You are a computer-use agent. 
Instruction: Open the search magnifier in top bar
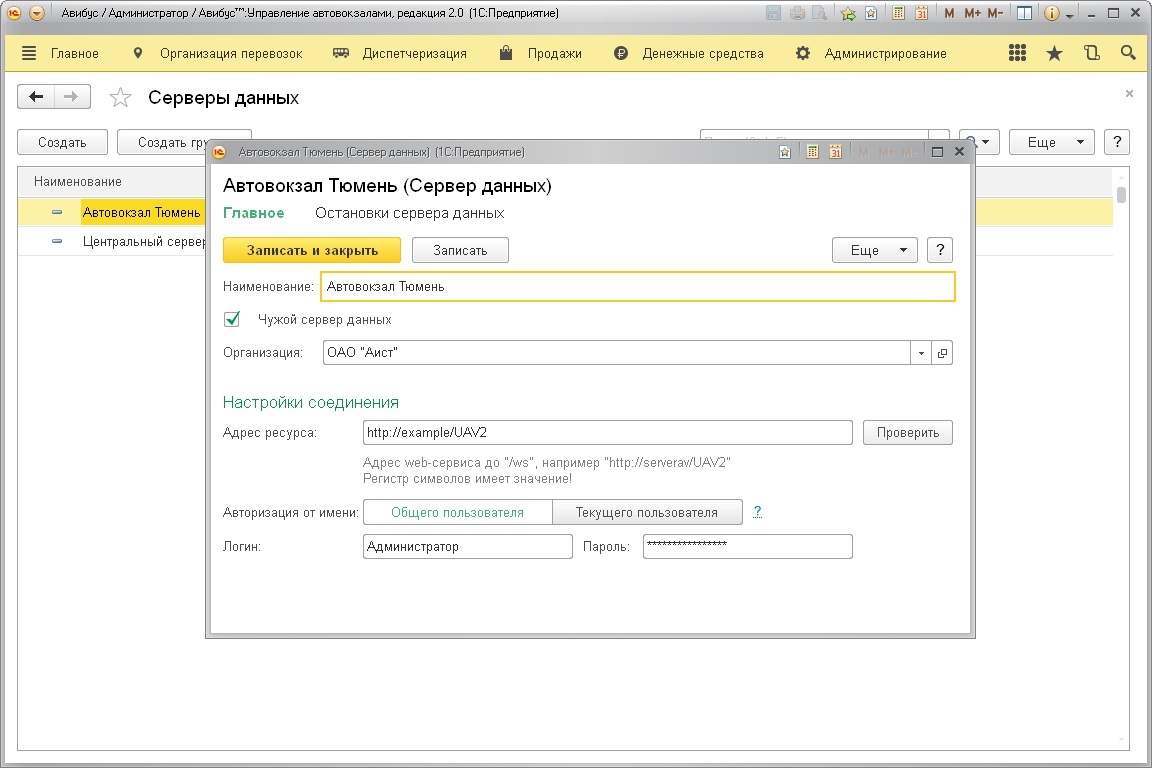point(1128,53)
